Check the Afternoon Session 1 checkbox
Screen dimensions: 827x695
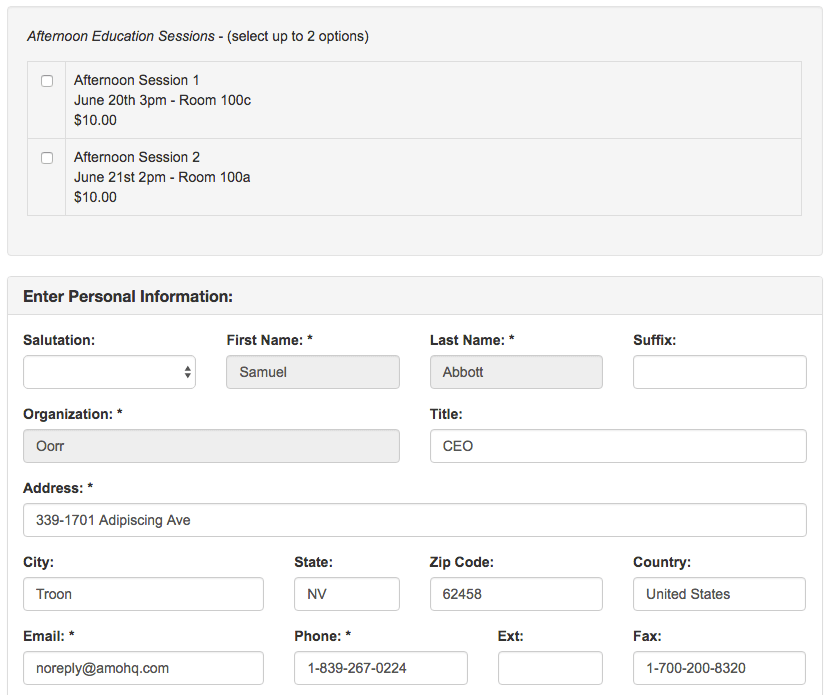point(47,81)
